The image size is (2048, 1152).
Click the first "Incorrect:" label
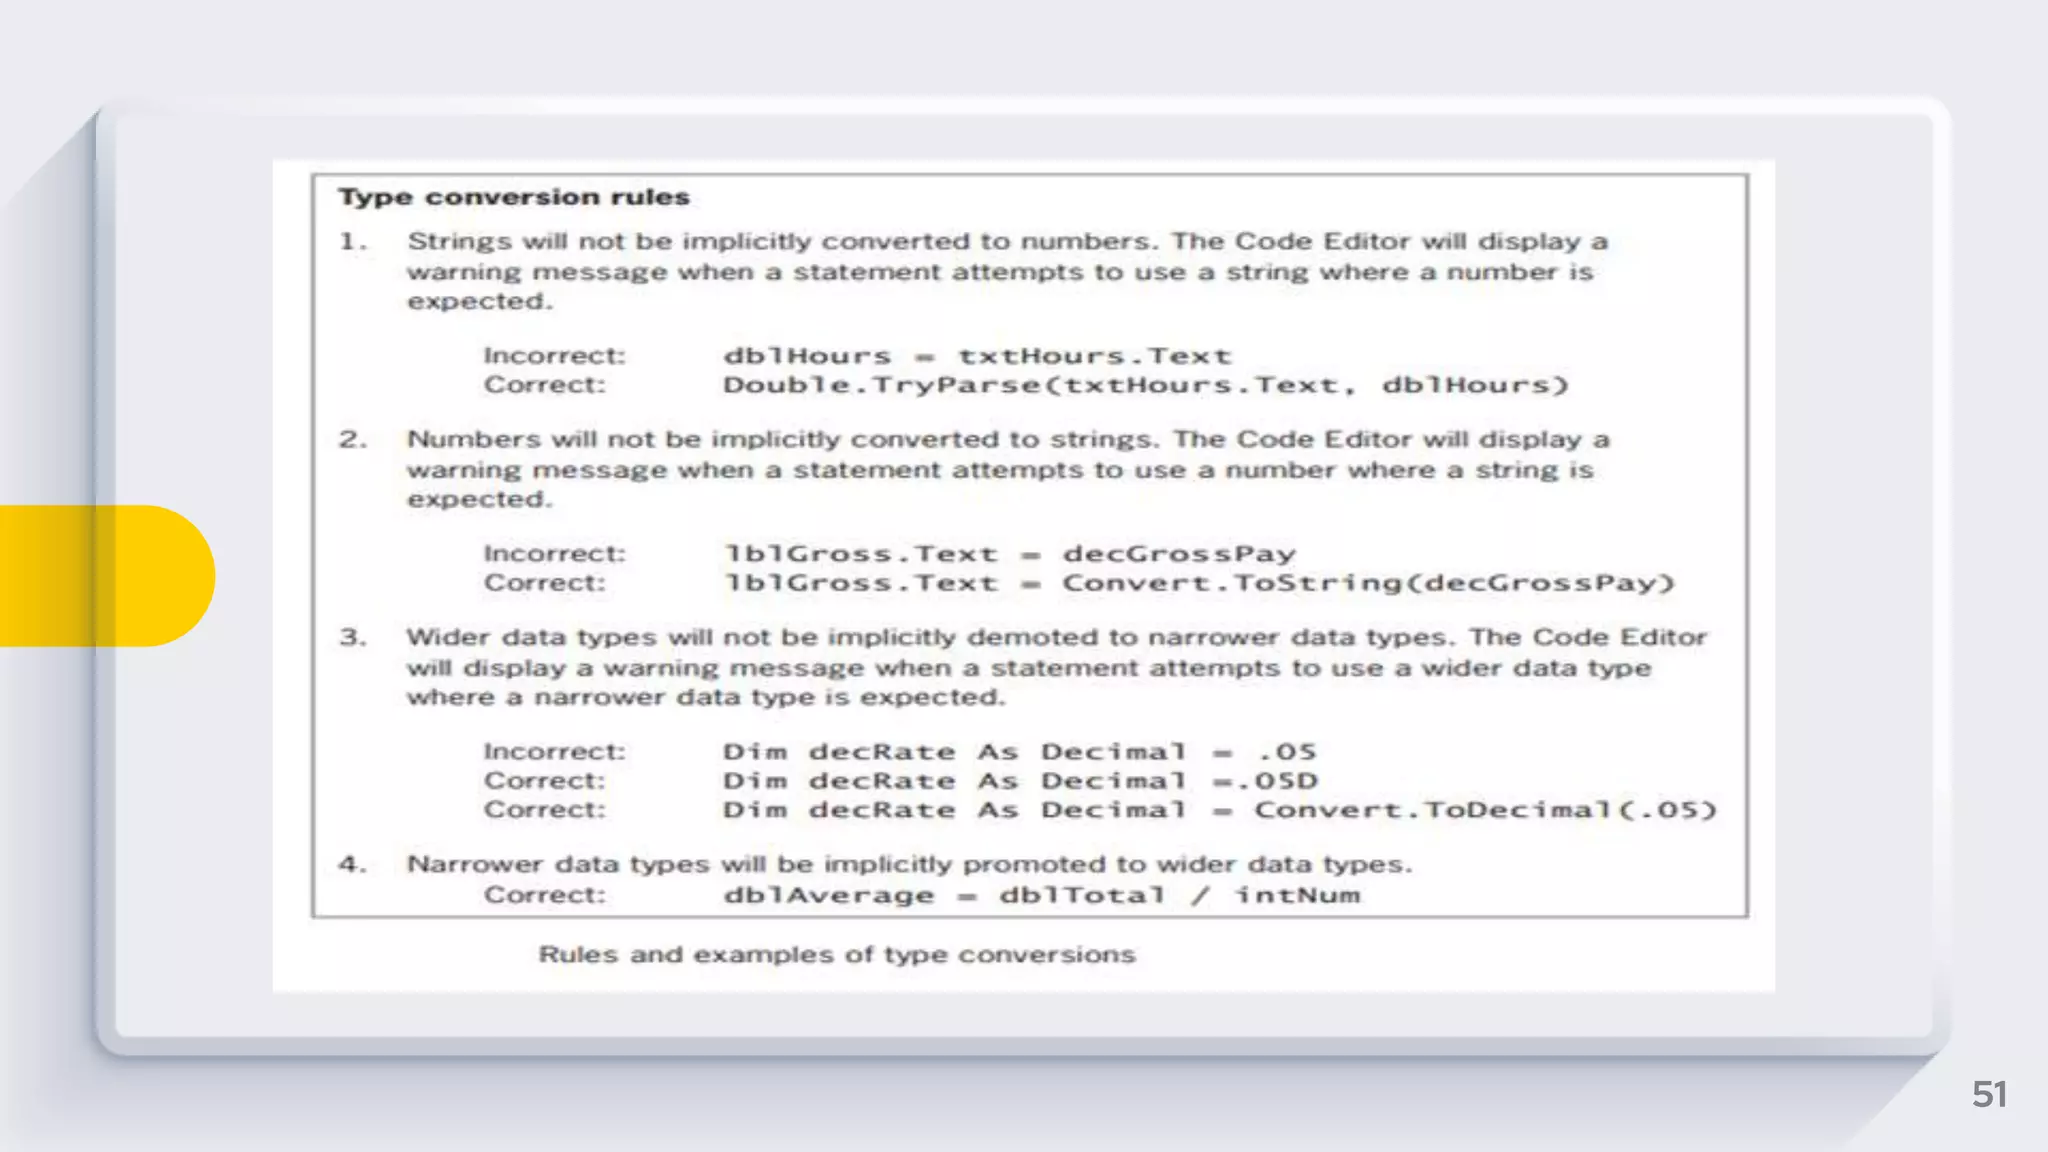click(554, 356)
